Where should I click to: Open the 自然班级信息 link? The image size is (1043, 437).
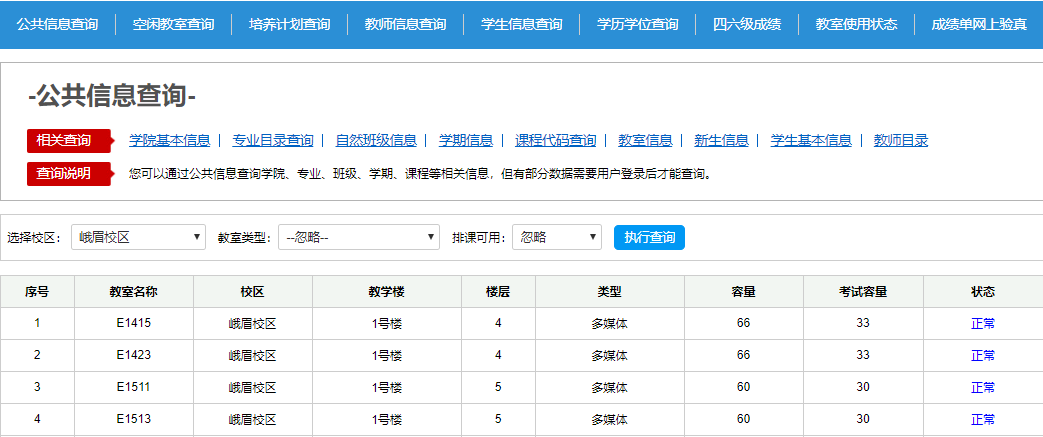(x=376, y=140)
